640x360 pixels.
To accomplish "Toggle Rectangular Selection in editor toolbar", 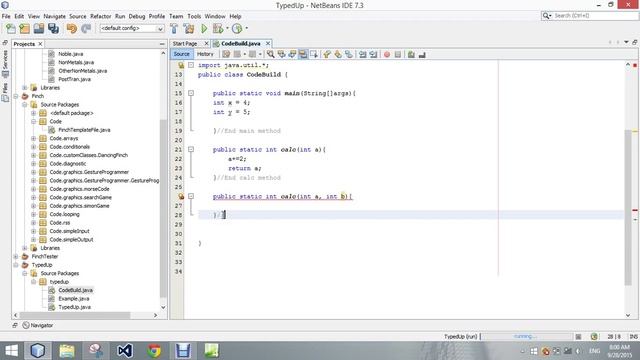I will point(313,54).
